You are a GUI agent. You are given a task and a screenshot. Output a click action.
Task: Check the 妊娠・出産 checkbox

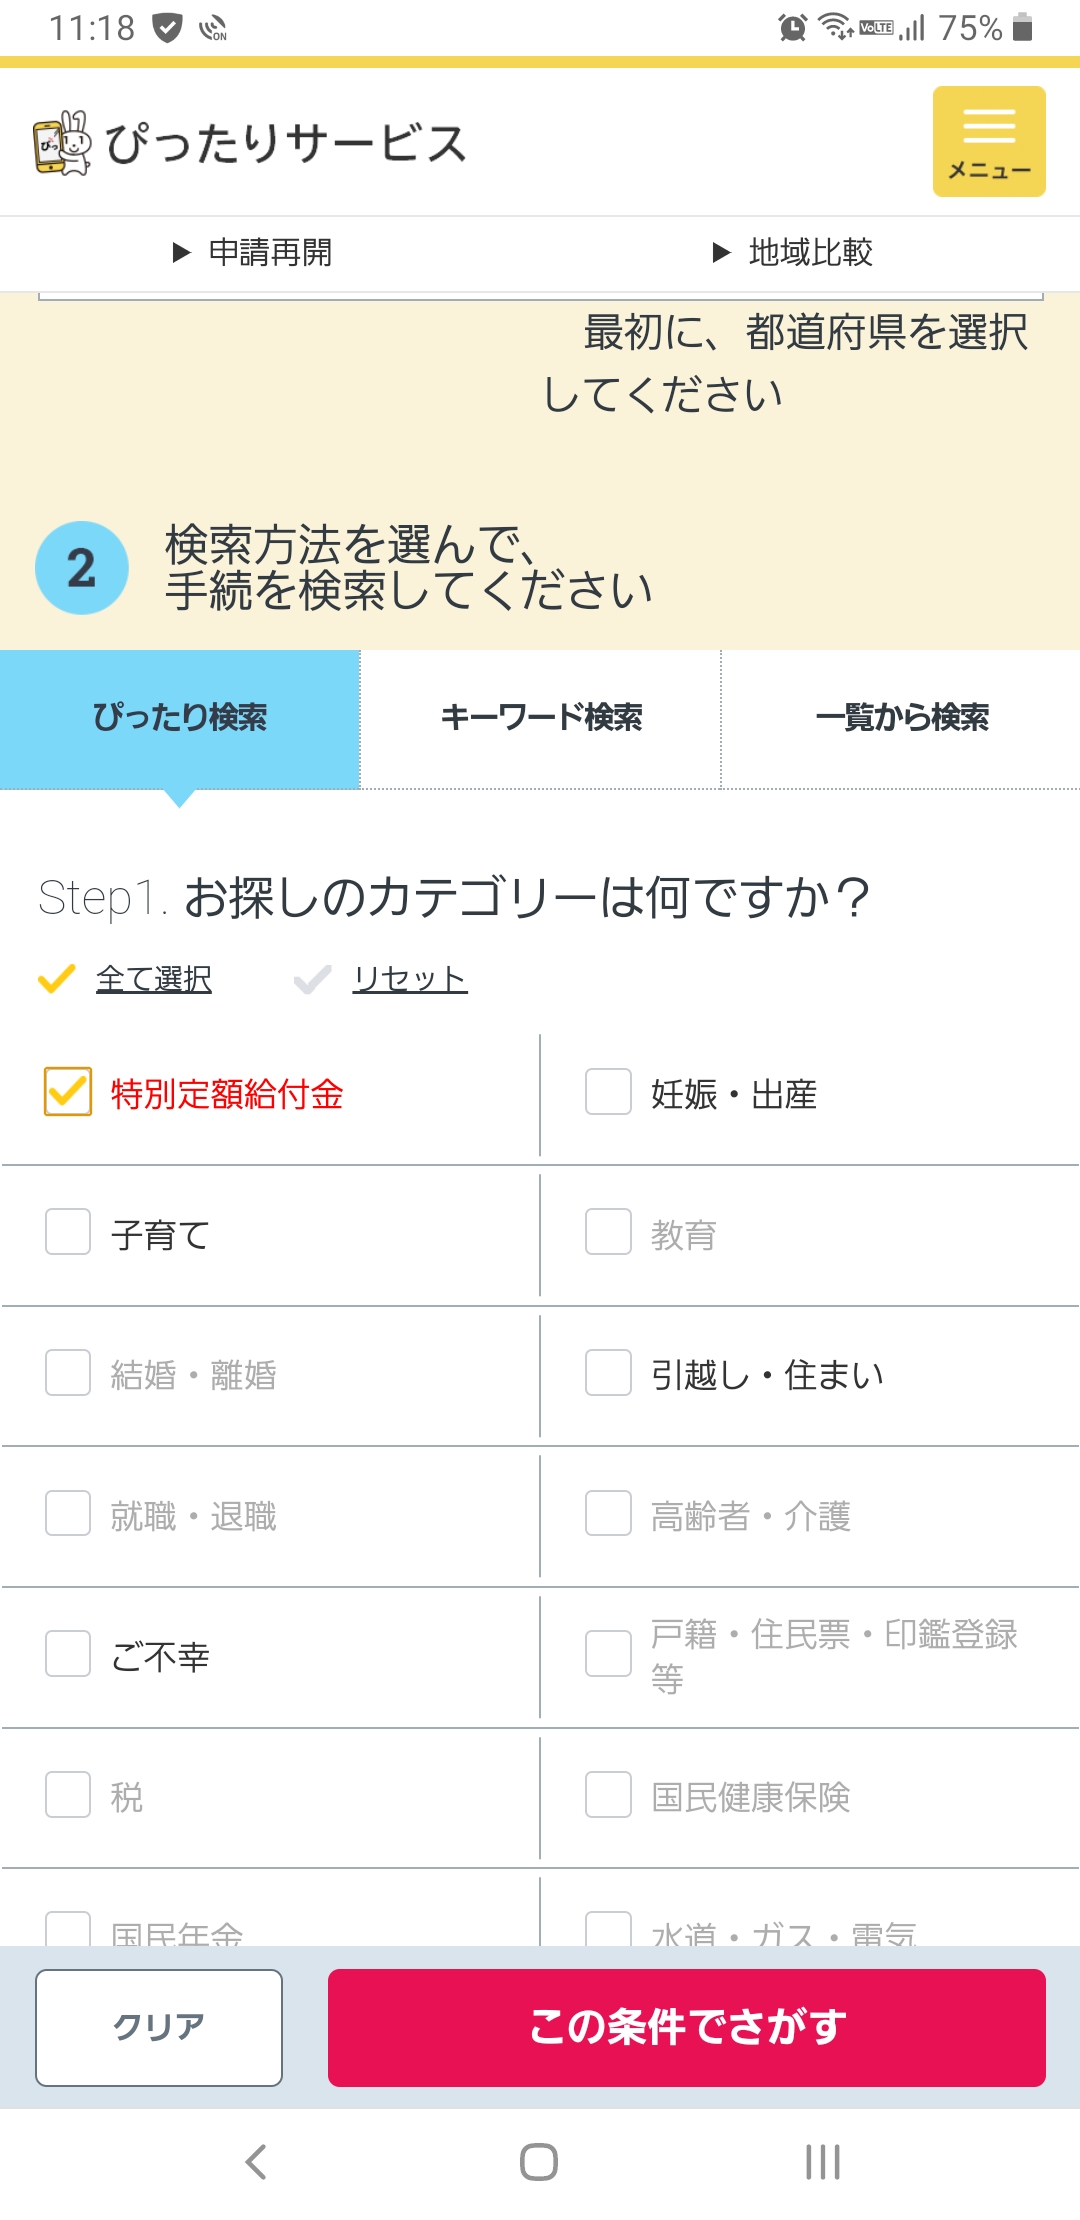click(x=608, y=1091)
